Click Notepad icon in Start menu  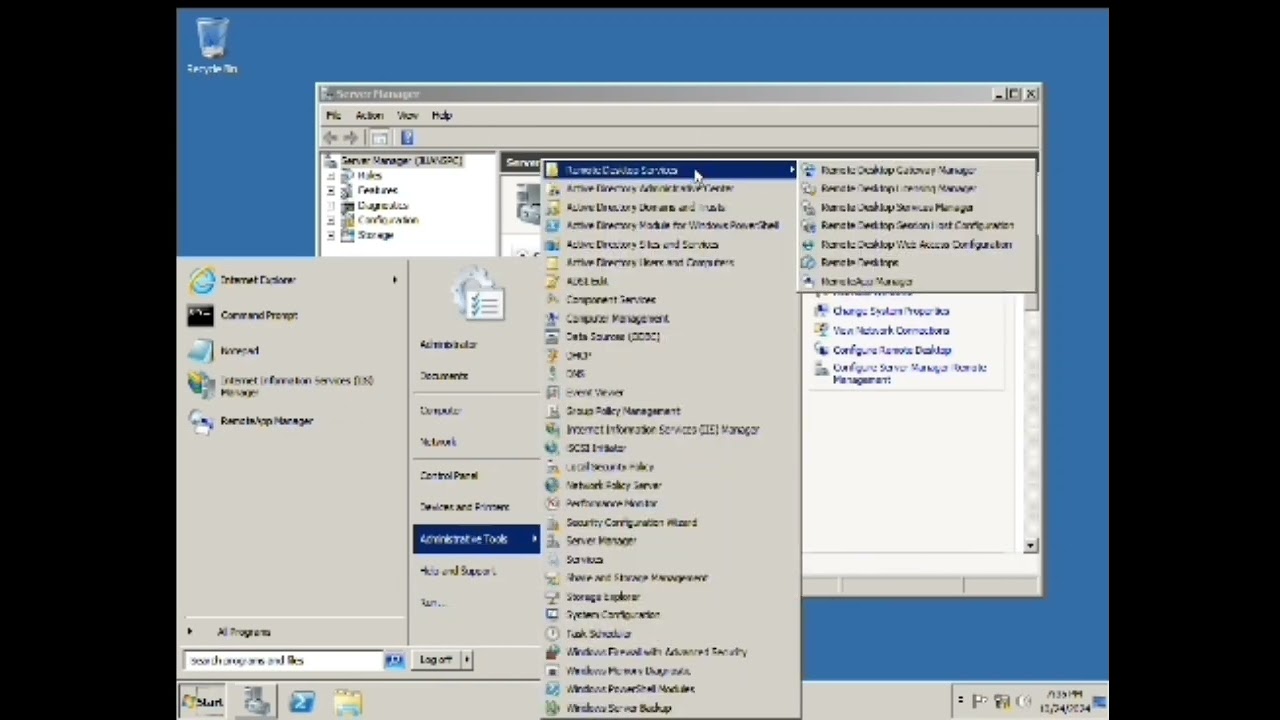click(201, 351)
